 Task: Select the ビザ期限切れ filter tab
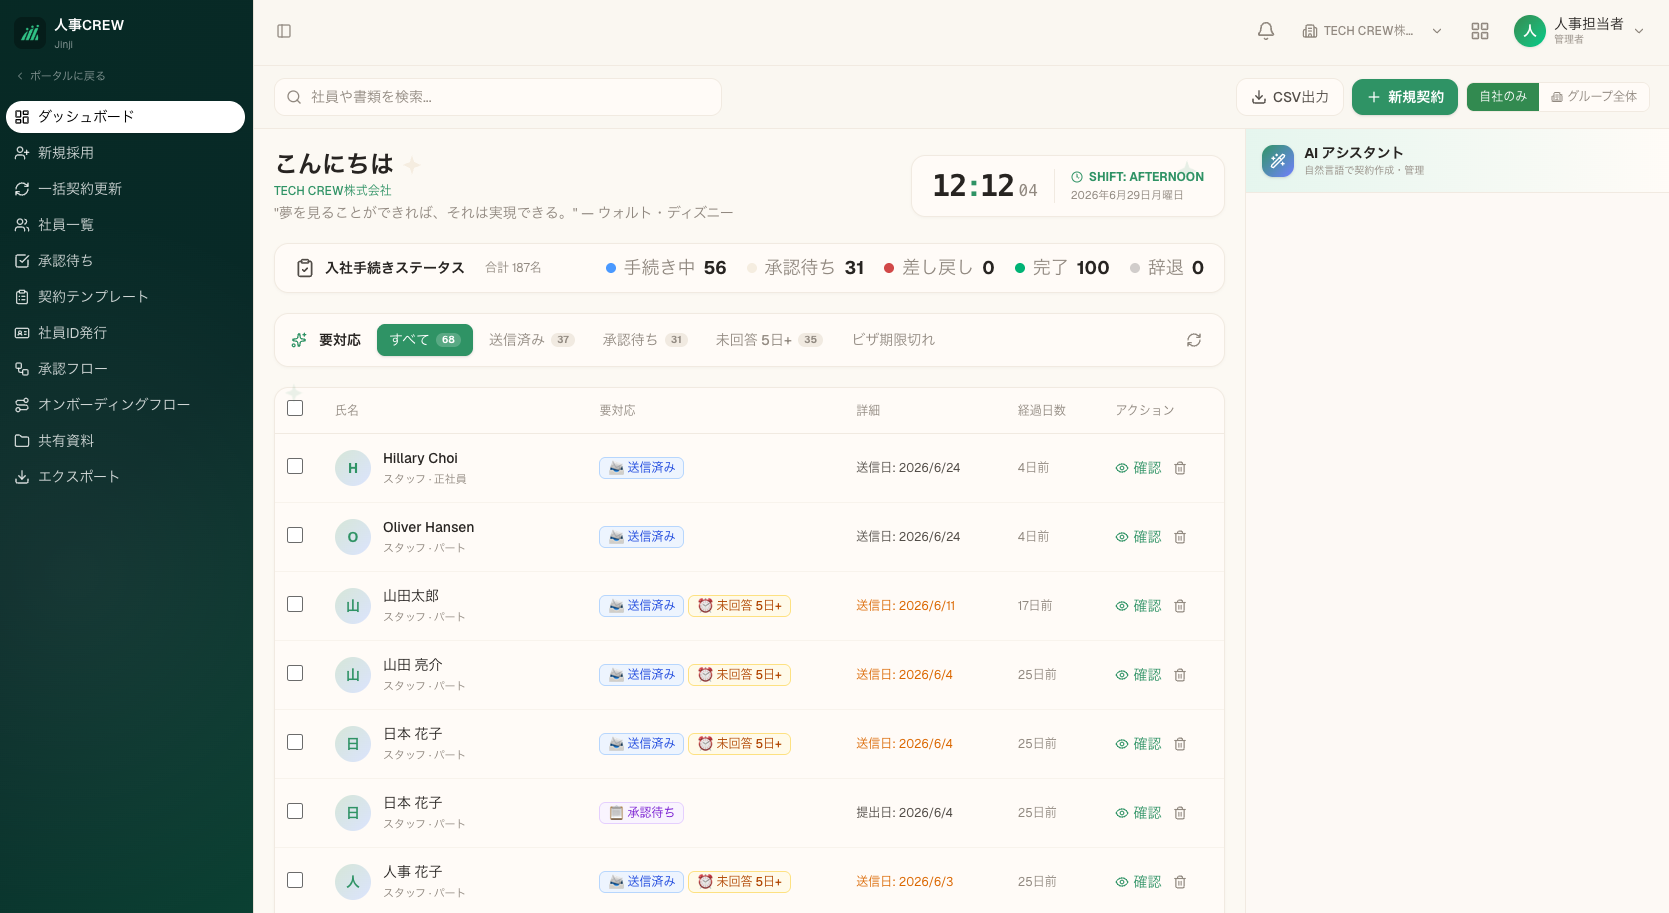pos(893,340)
